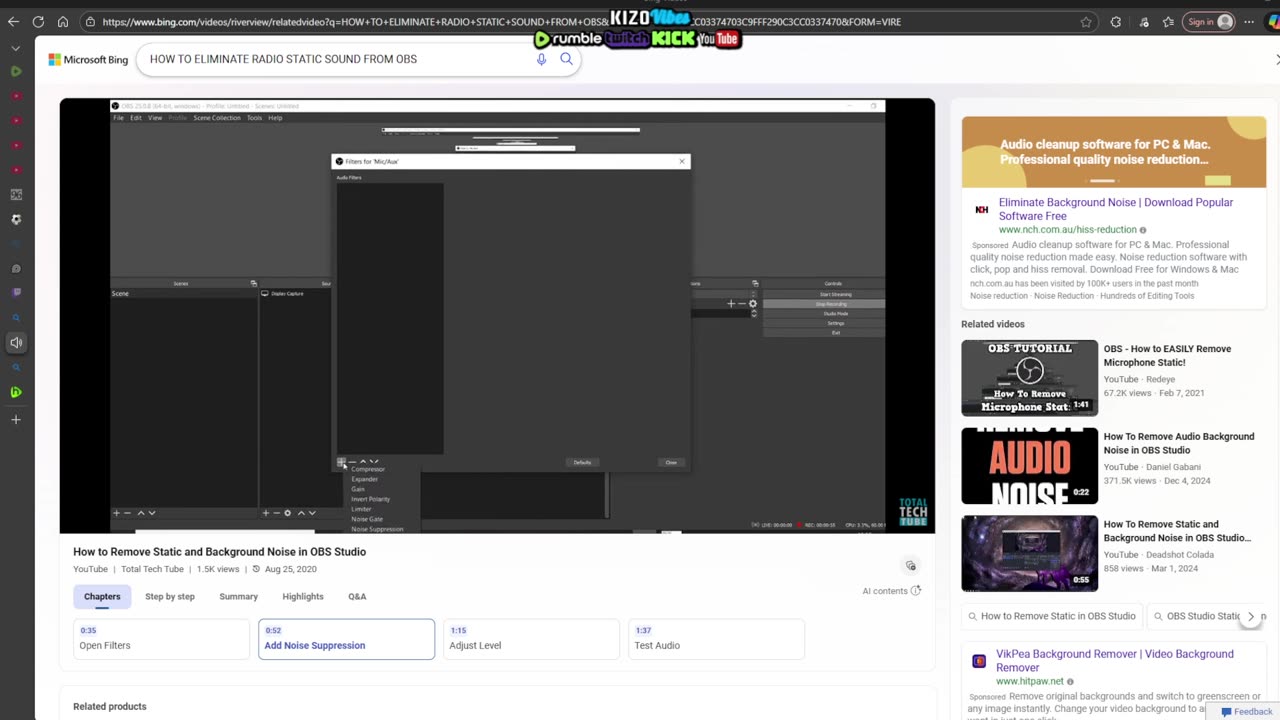Open VikPea Background Remover ad link
The height and width of the screenshot is (720, 1280).
(x=1115, y=661)
